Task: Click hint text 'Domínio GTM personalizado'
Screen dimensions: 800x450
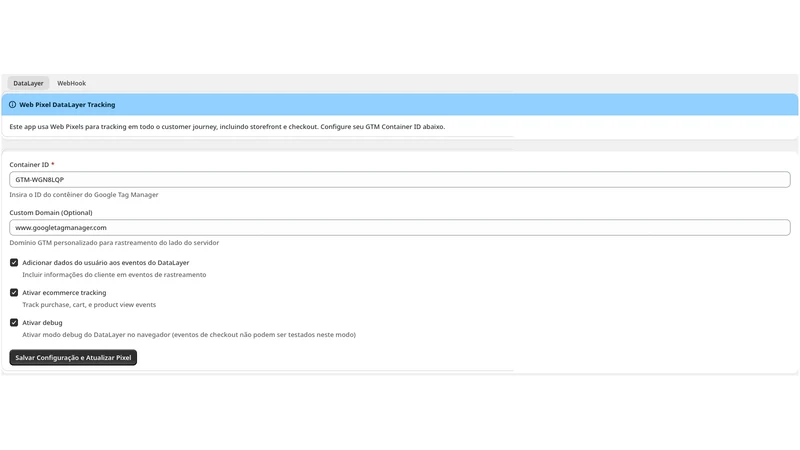Action: point(114,243)
